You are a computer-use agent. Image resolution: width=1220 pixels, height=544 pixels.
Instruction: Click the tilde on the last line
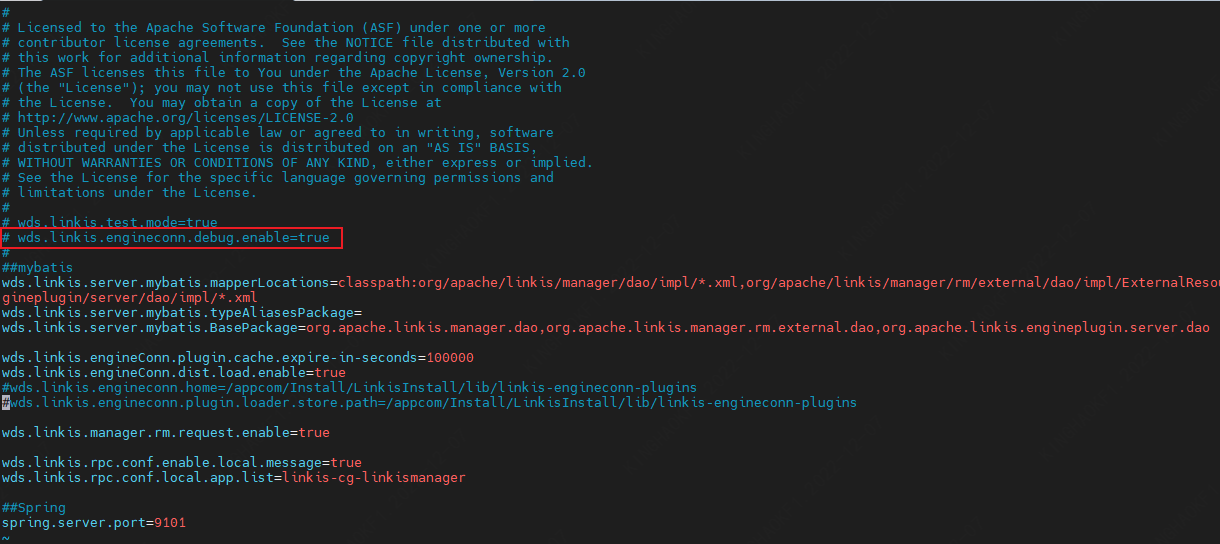5,538
